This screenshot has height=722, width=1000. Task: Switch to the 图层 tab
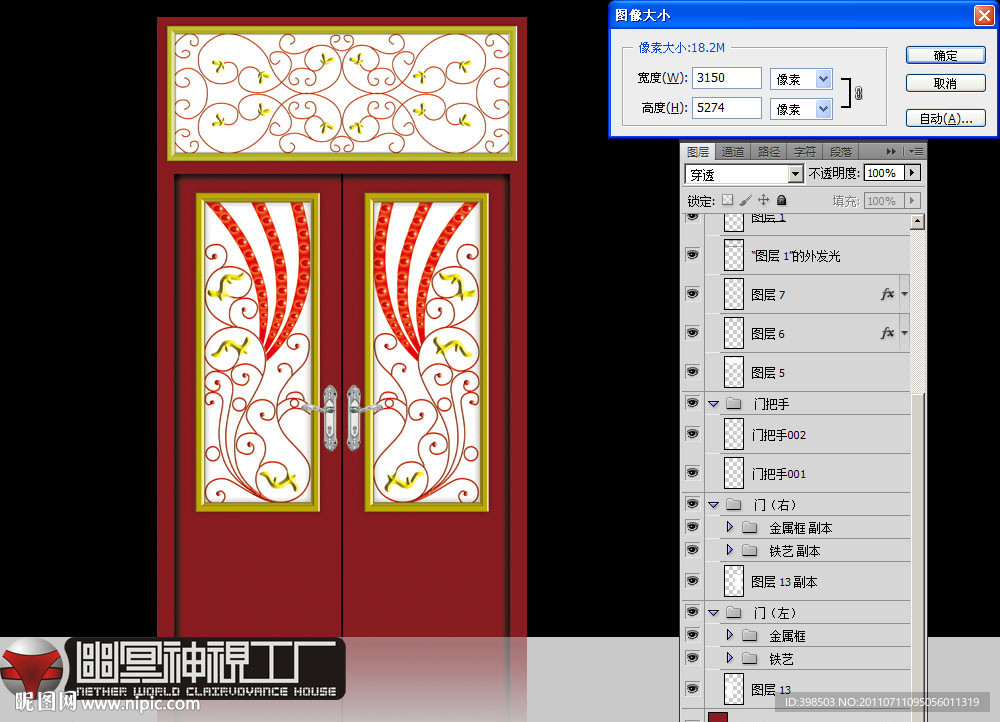coord(698,152)
